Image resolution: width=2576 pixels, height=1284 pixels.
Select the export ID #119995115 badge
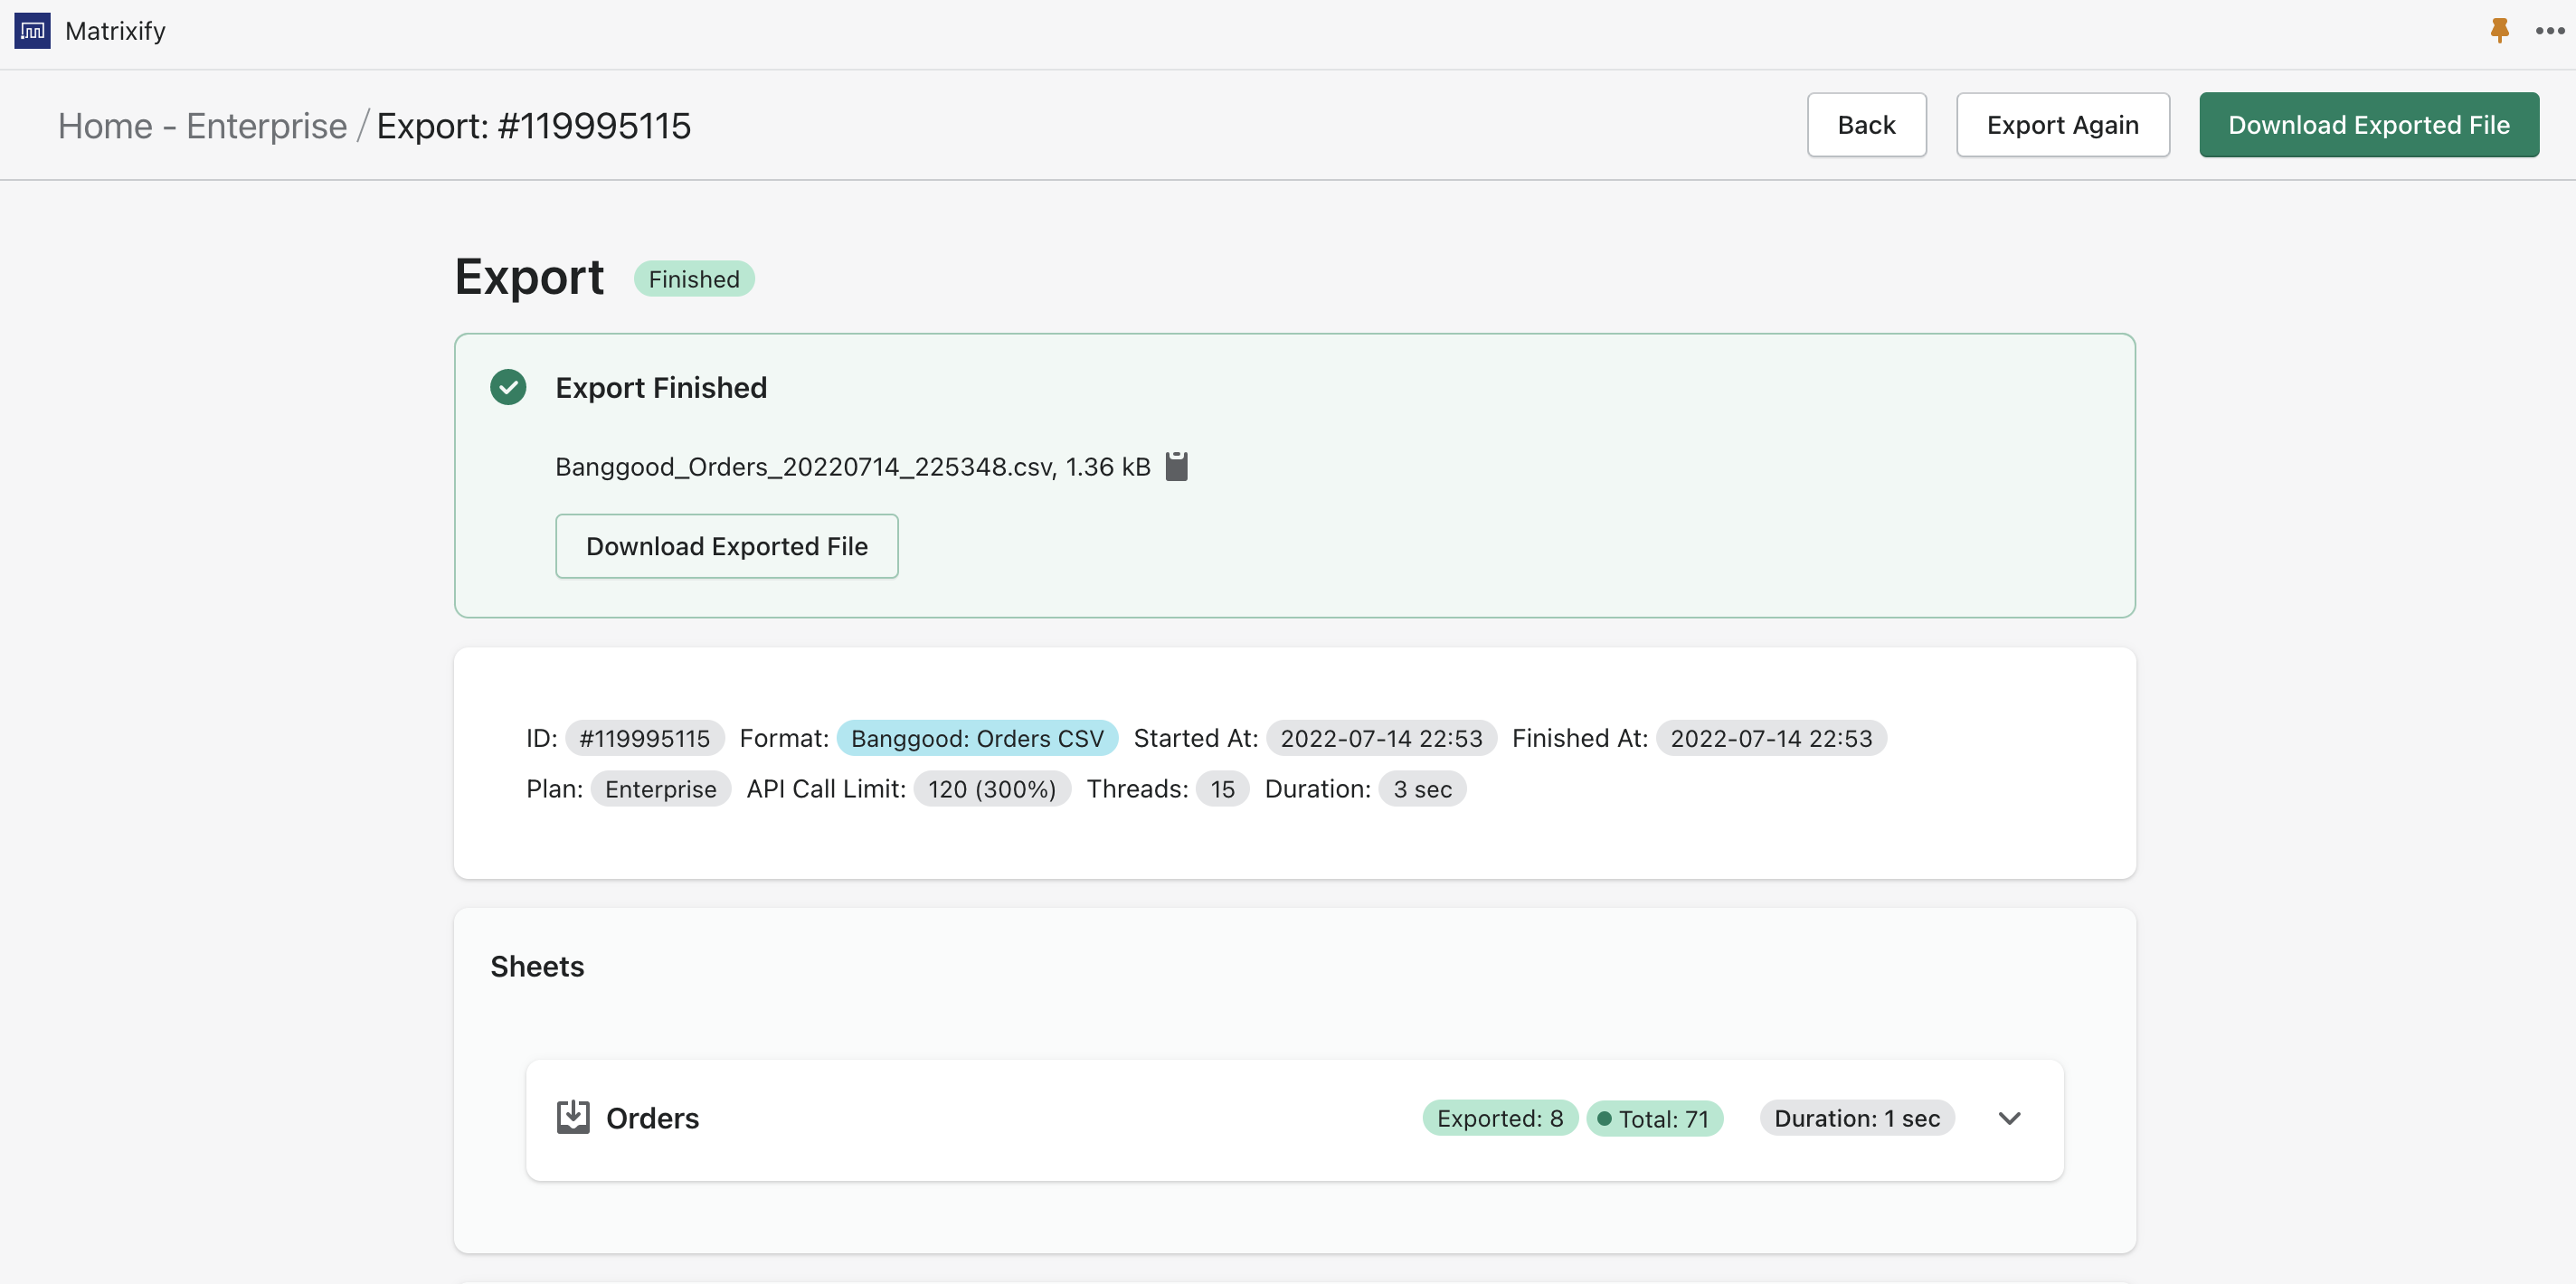[645, 738]
